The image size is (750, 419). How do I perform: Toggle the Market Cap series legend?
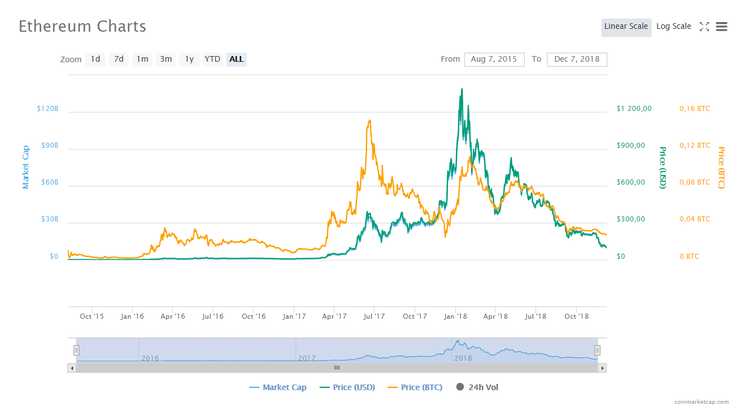pos(278,387)
